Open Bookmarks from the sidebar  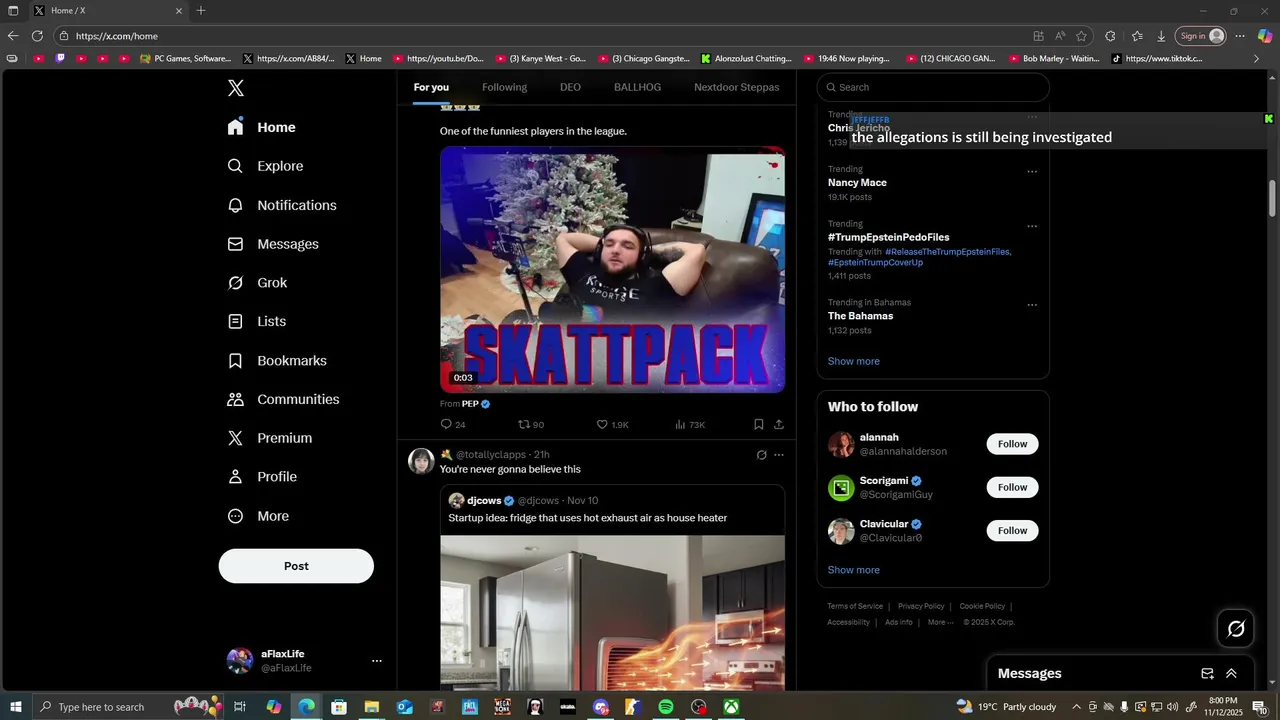[278, 360]
